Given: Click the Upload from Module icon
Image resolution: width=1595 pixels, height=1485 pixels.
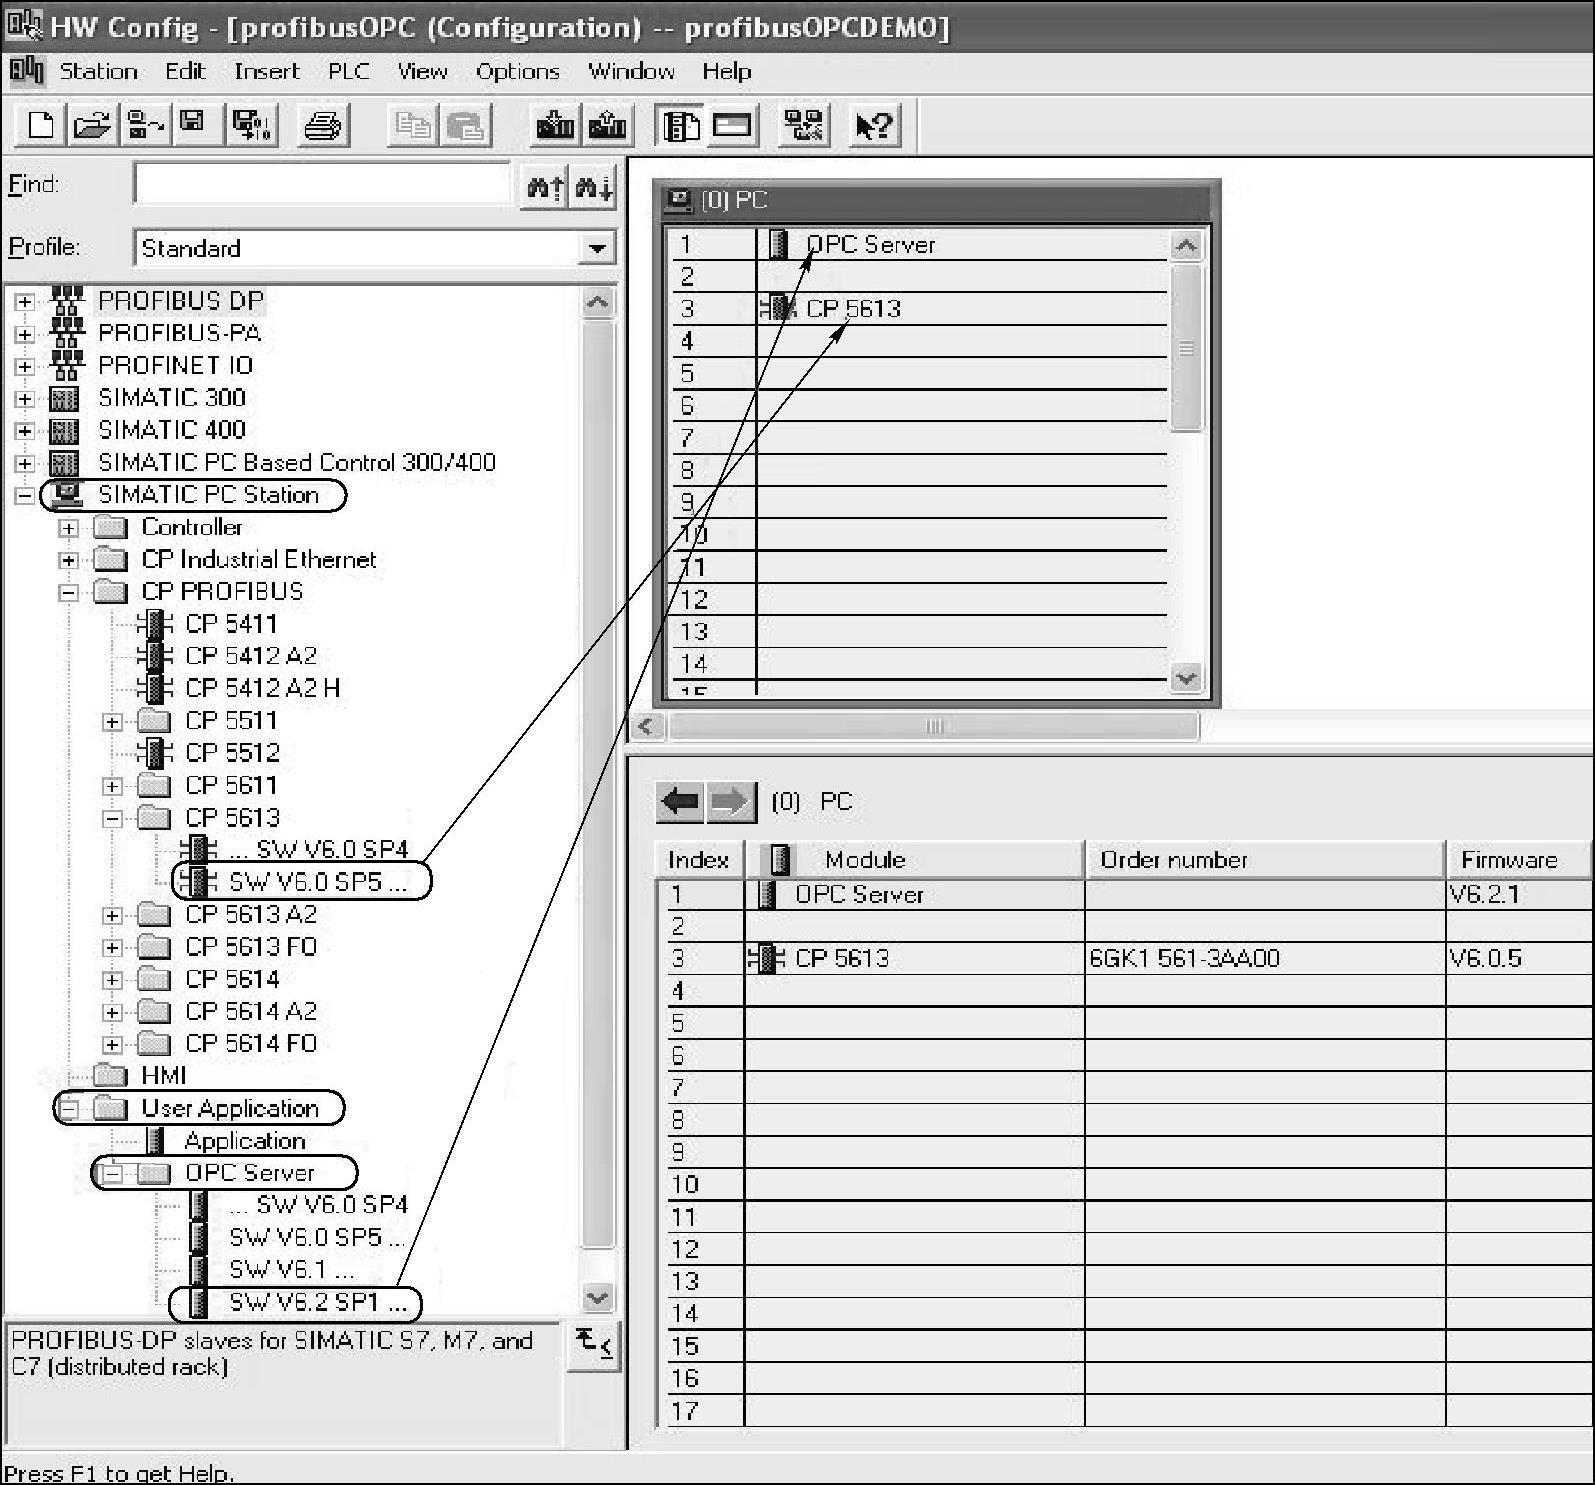Looking at the screenshot, I should [607, 125].
